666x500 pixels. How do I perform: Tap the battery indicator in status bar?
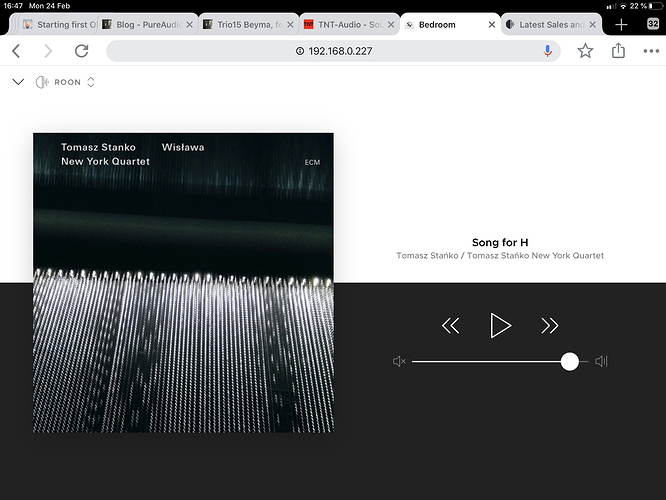pyautogui.click(x=656, y=6)
